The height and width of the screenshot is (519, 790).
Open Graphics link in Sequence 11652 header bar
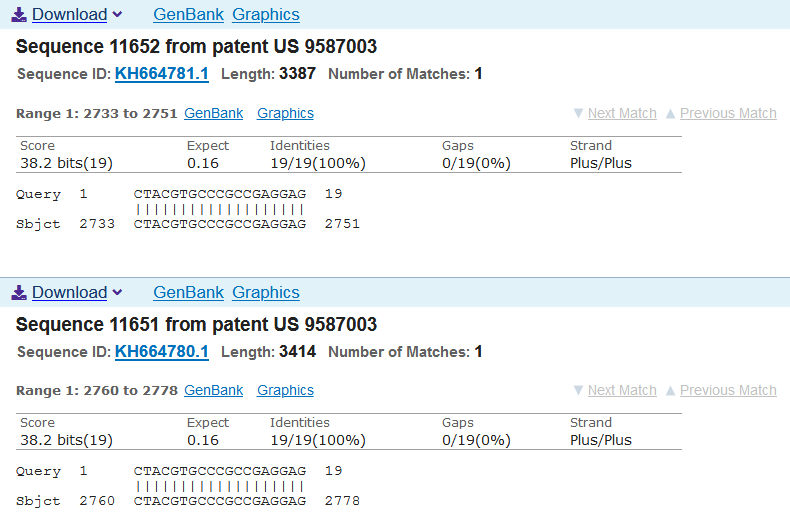(x=265, y=15)
